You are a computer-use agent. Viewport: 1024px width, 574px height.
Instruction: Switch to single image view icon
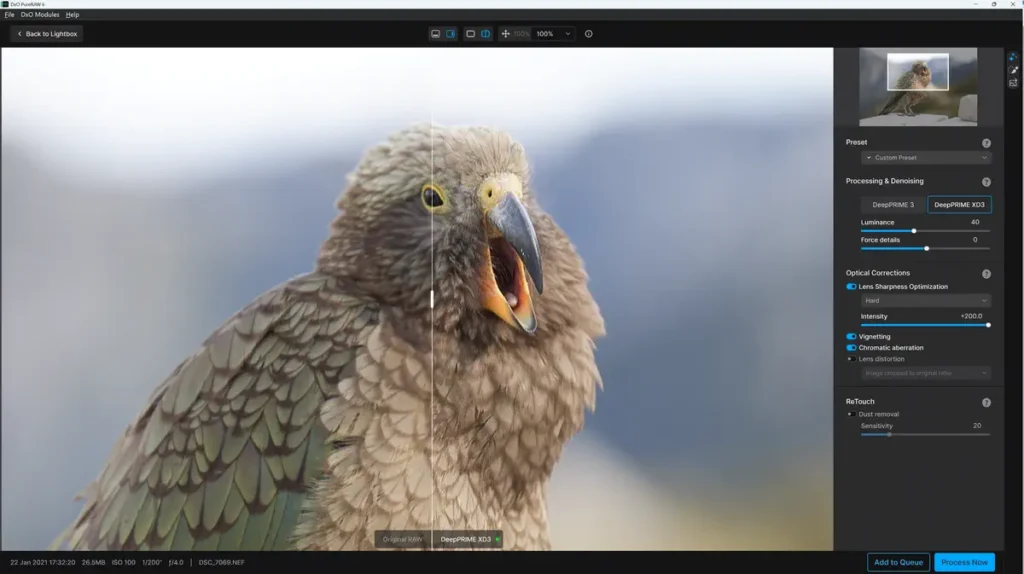470,34
